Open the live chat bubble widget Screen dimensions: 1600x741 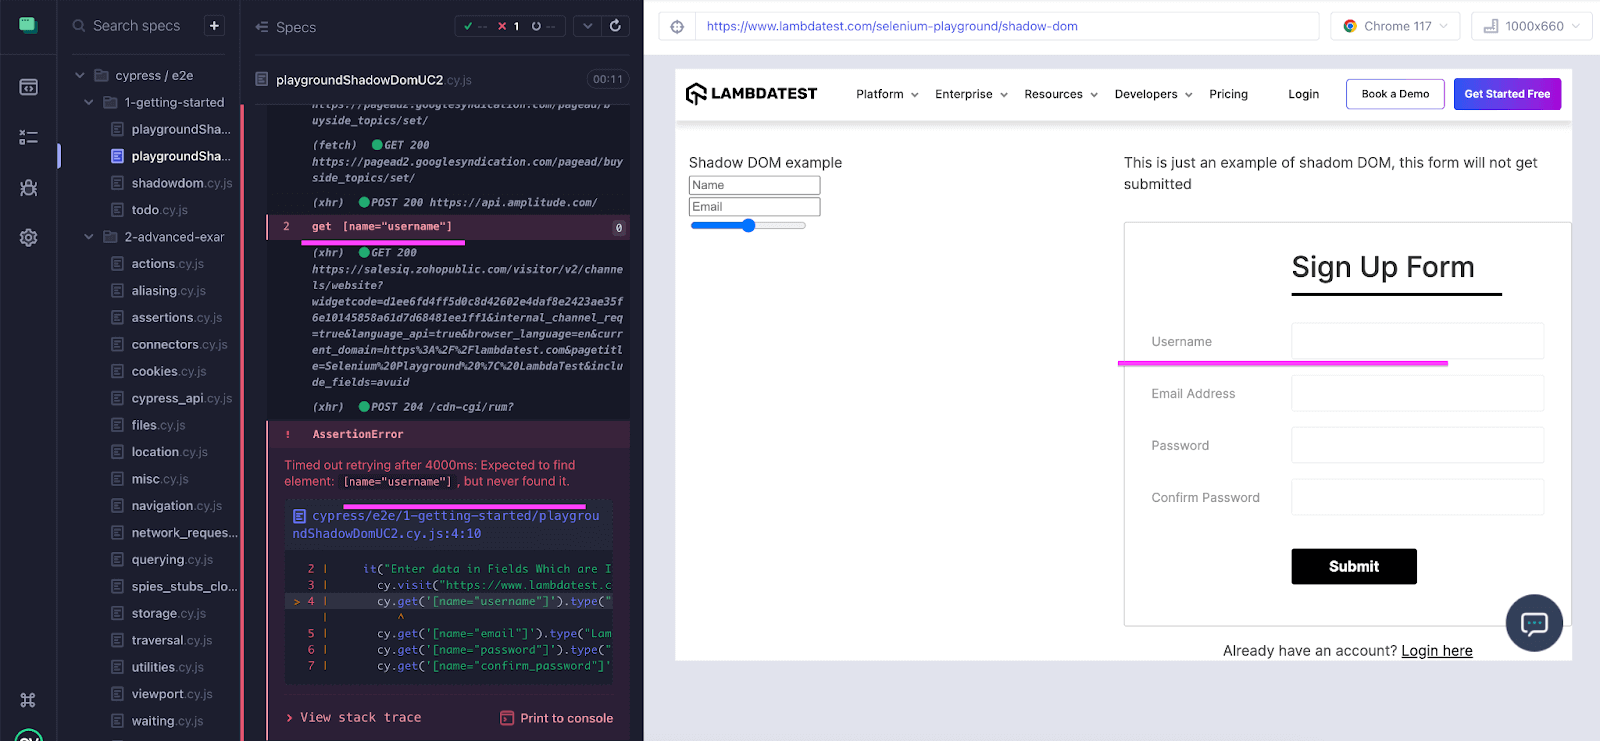(x=1534, y=623)
